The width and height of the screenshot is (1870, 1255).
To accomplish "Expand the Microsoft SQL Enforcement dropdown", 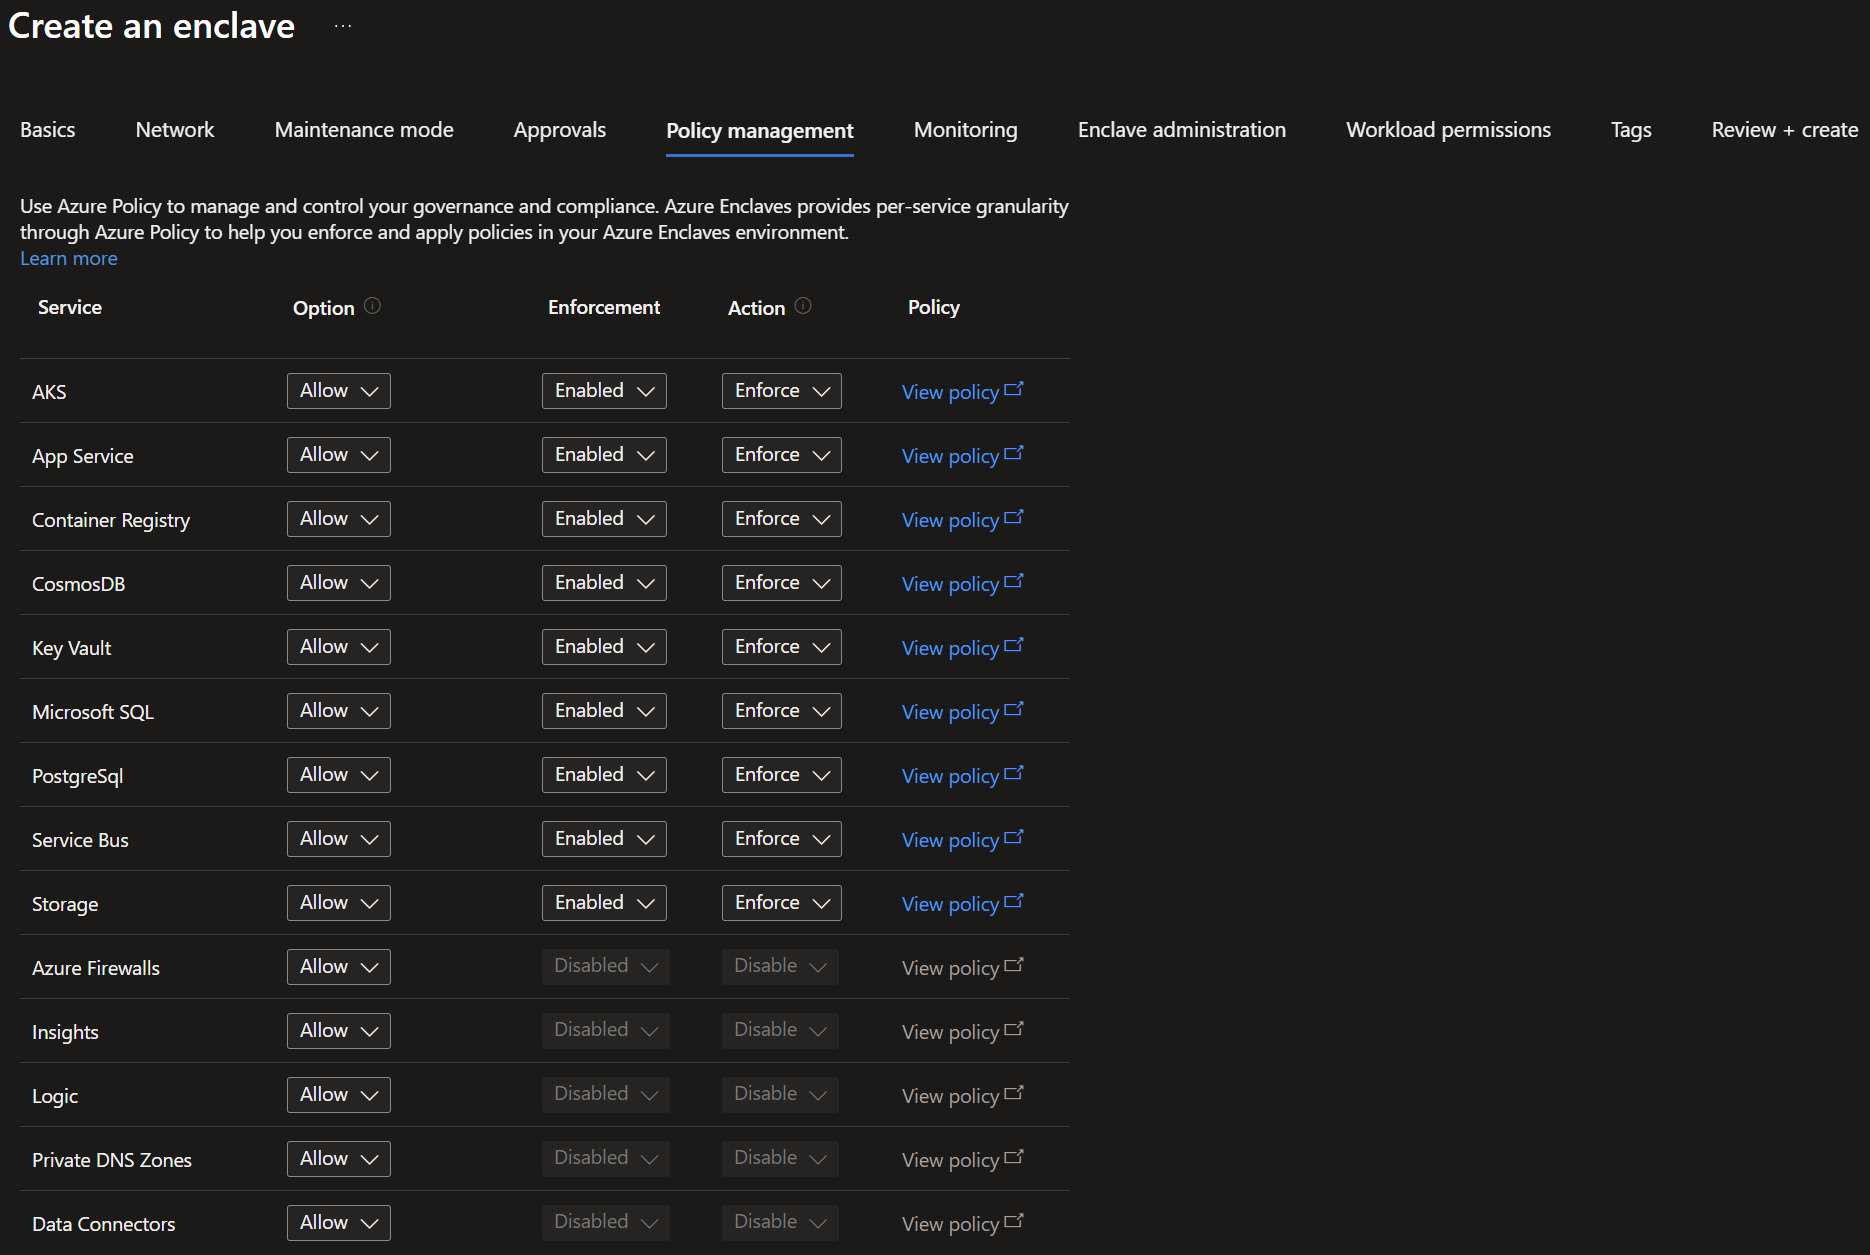I will click(604, 711).
